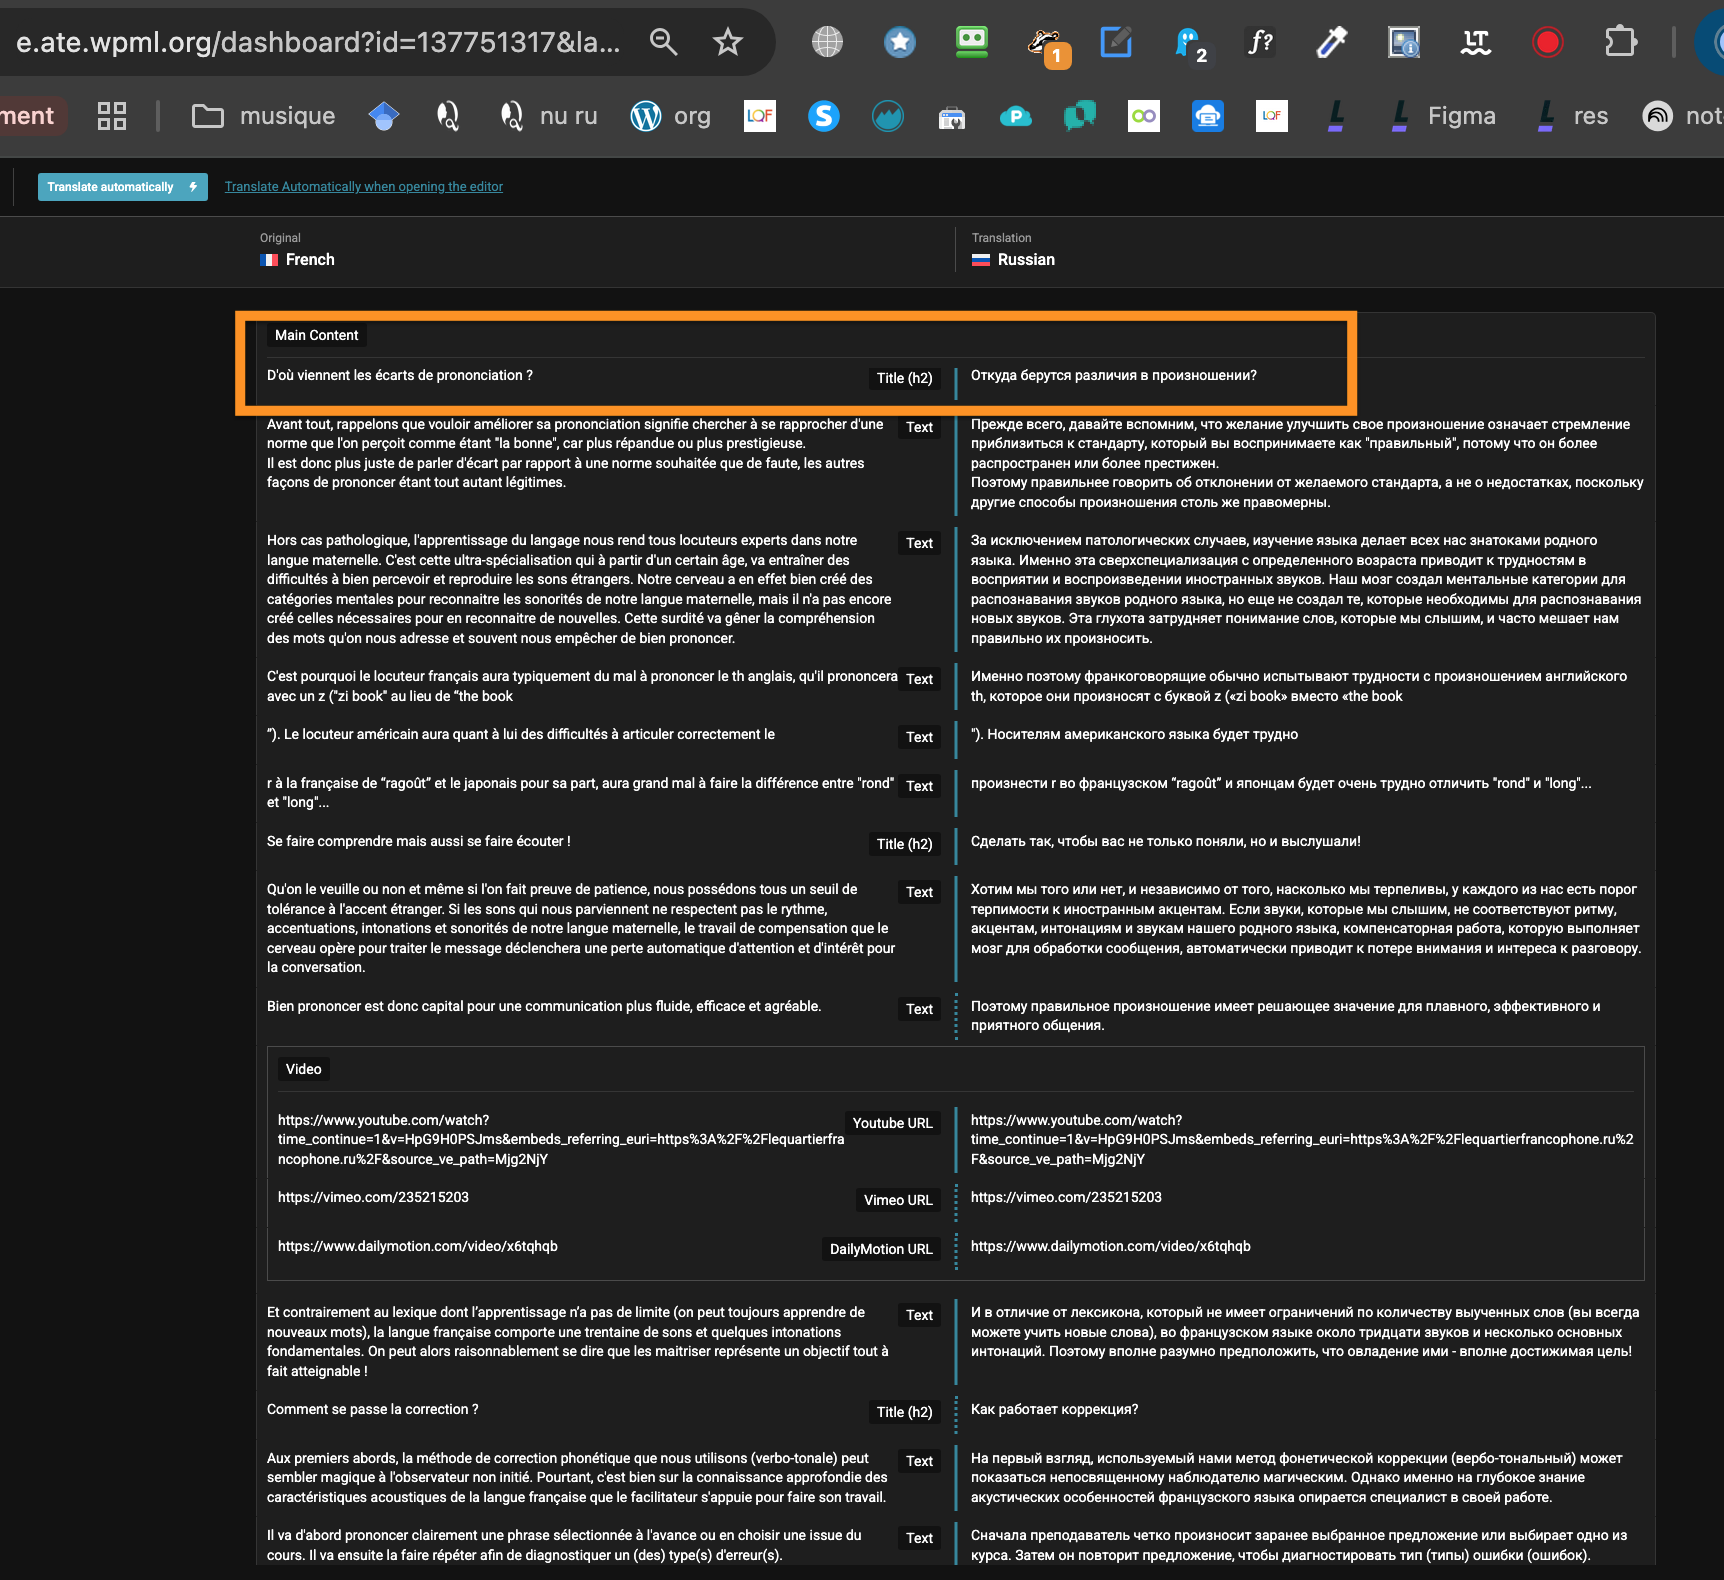Open the blue pencil note extension

point(1116,42)
